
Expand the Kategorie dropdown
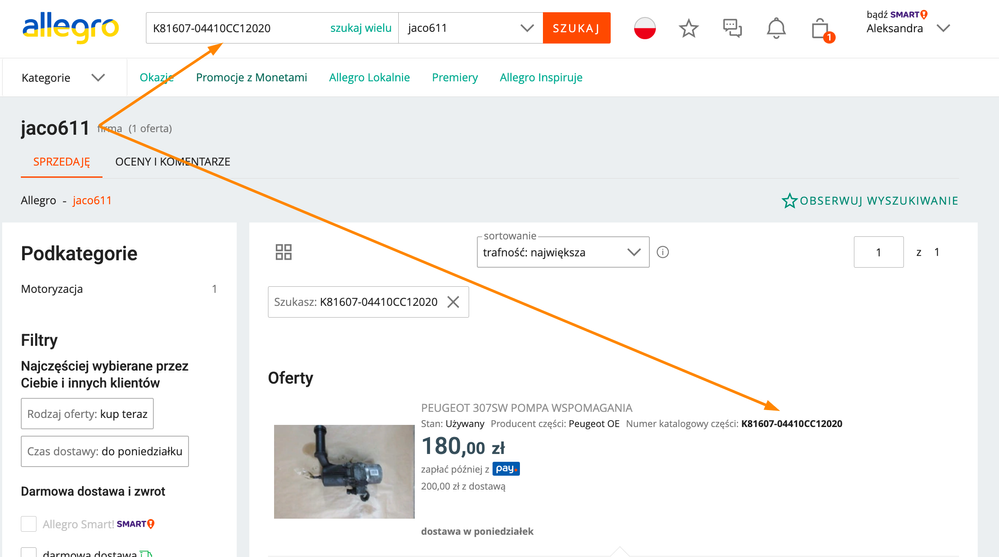(x=63, y=78)
